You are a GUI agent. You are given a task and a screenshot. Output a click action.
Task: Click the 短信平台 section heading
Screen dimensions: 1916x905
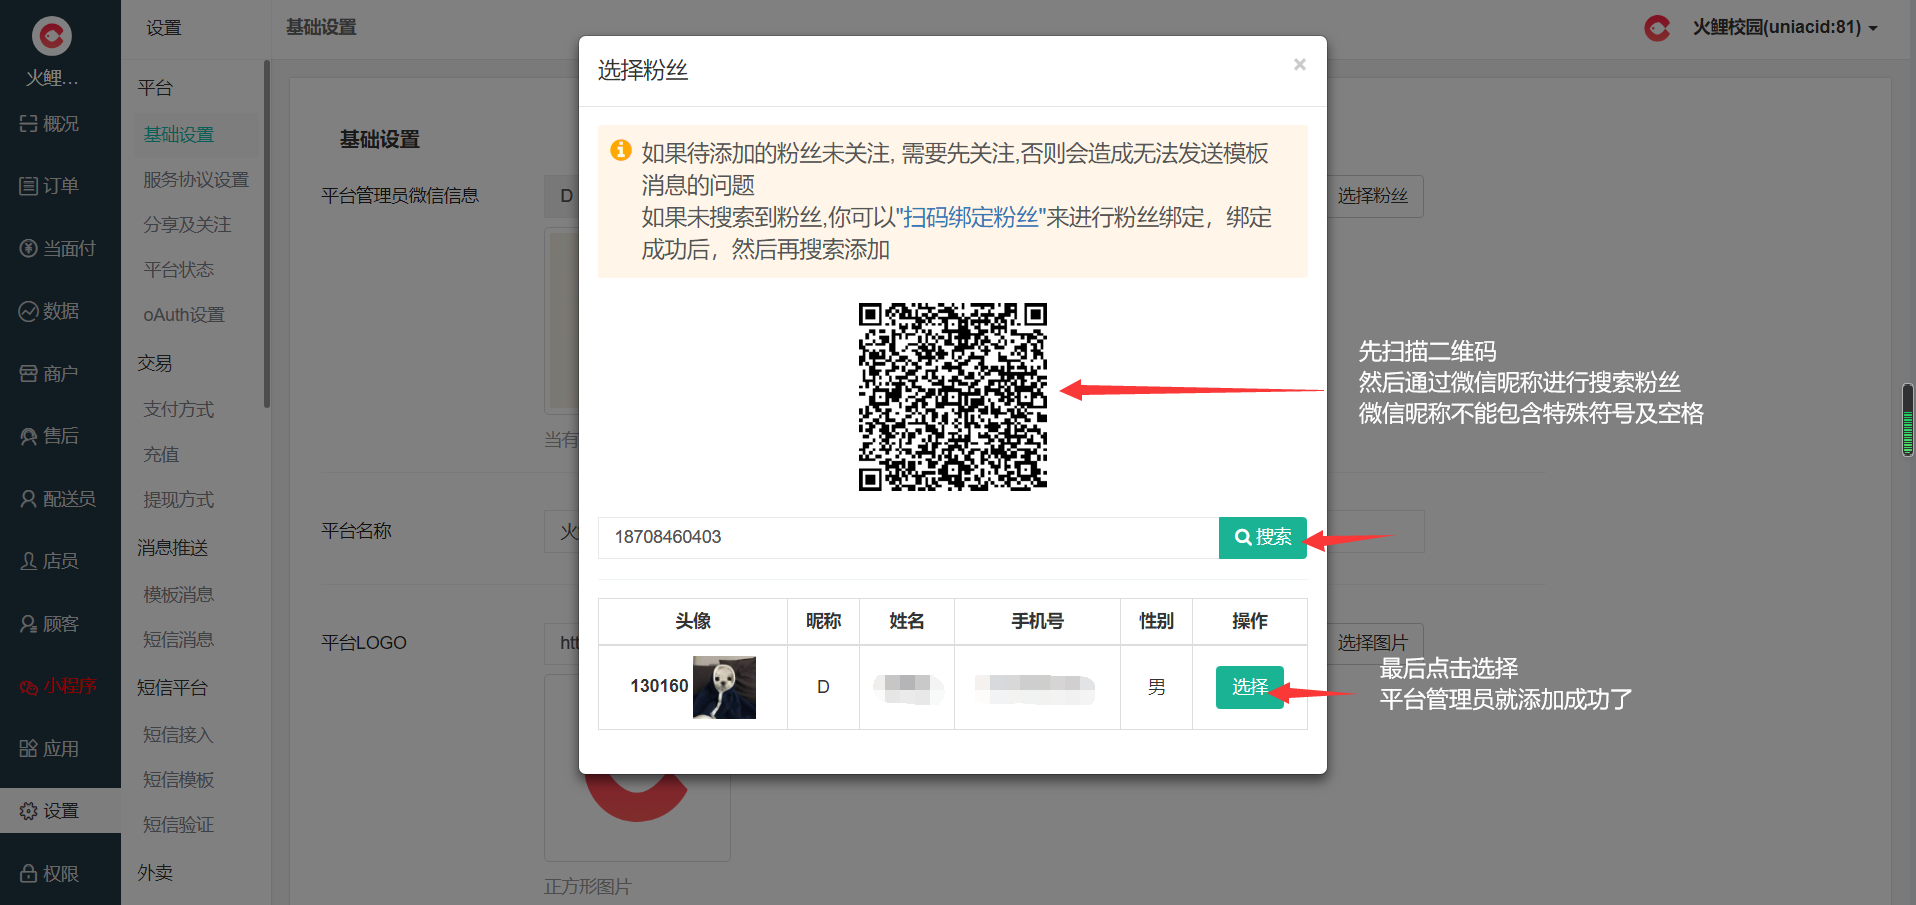click(172, 688)
